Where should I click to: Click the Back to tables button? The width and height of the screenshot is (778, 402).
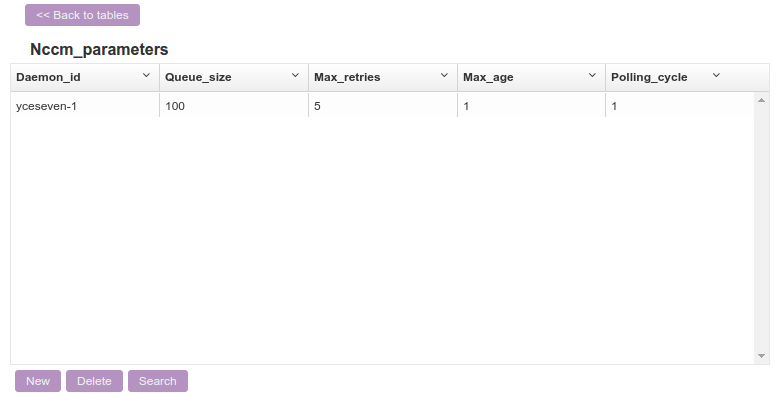(x=82, y=15)
